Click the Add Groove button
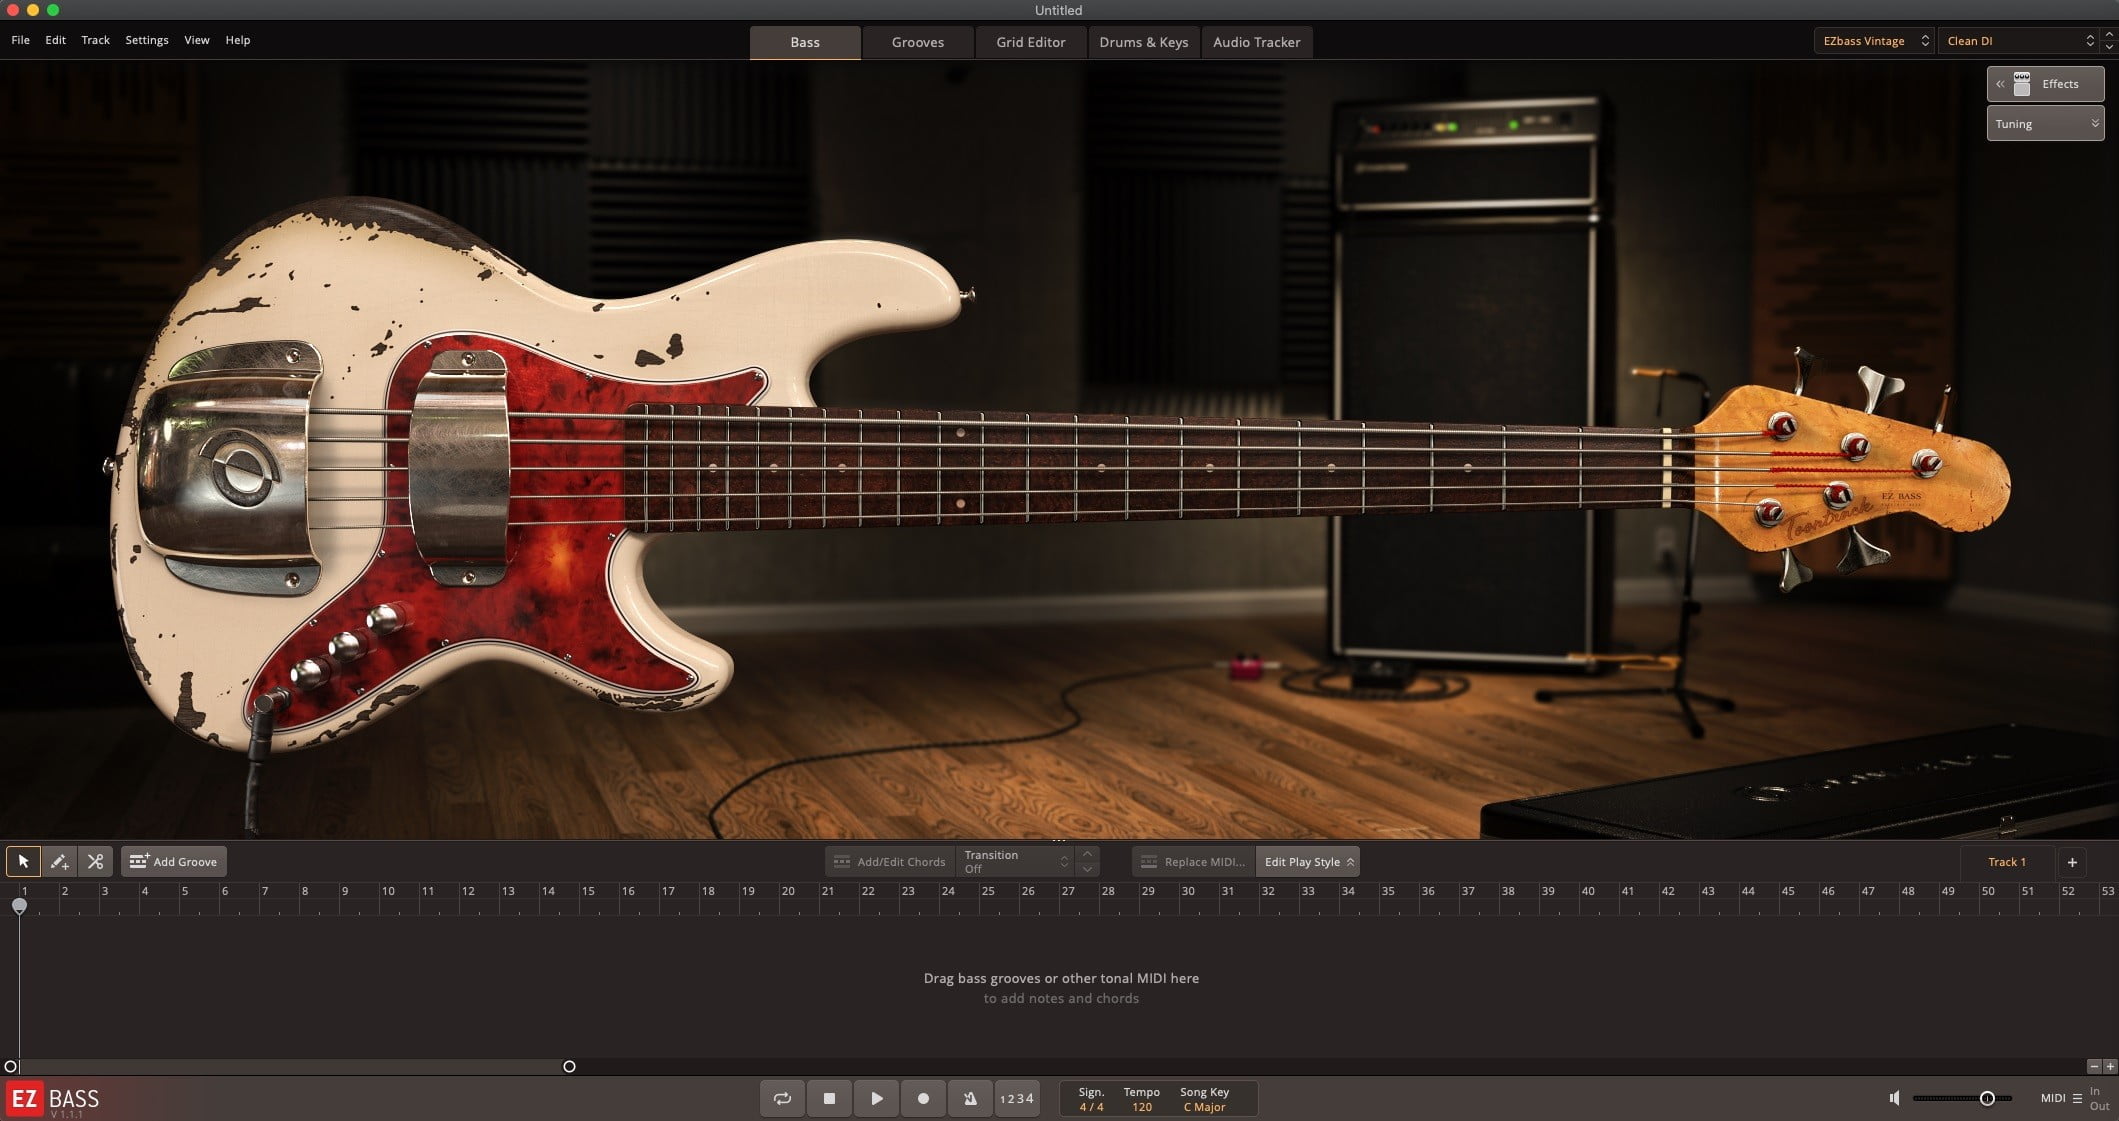The width and height of the screenshot is (2119, 1121). pyautogui.click(x=174, y=861)
